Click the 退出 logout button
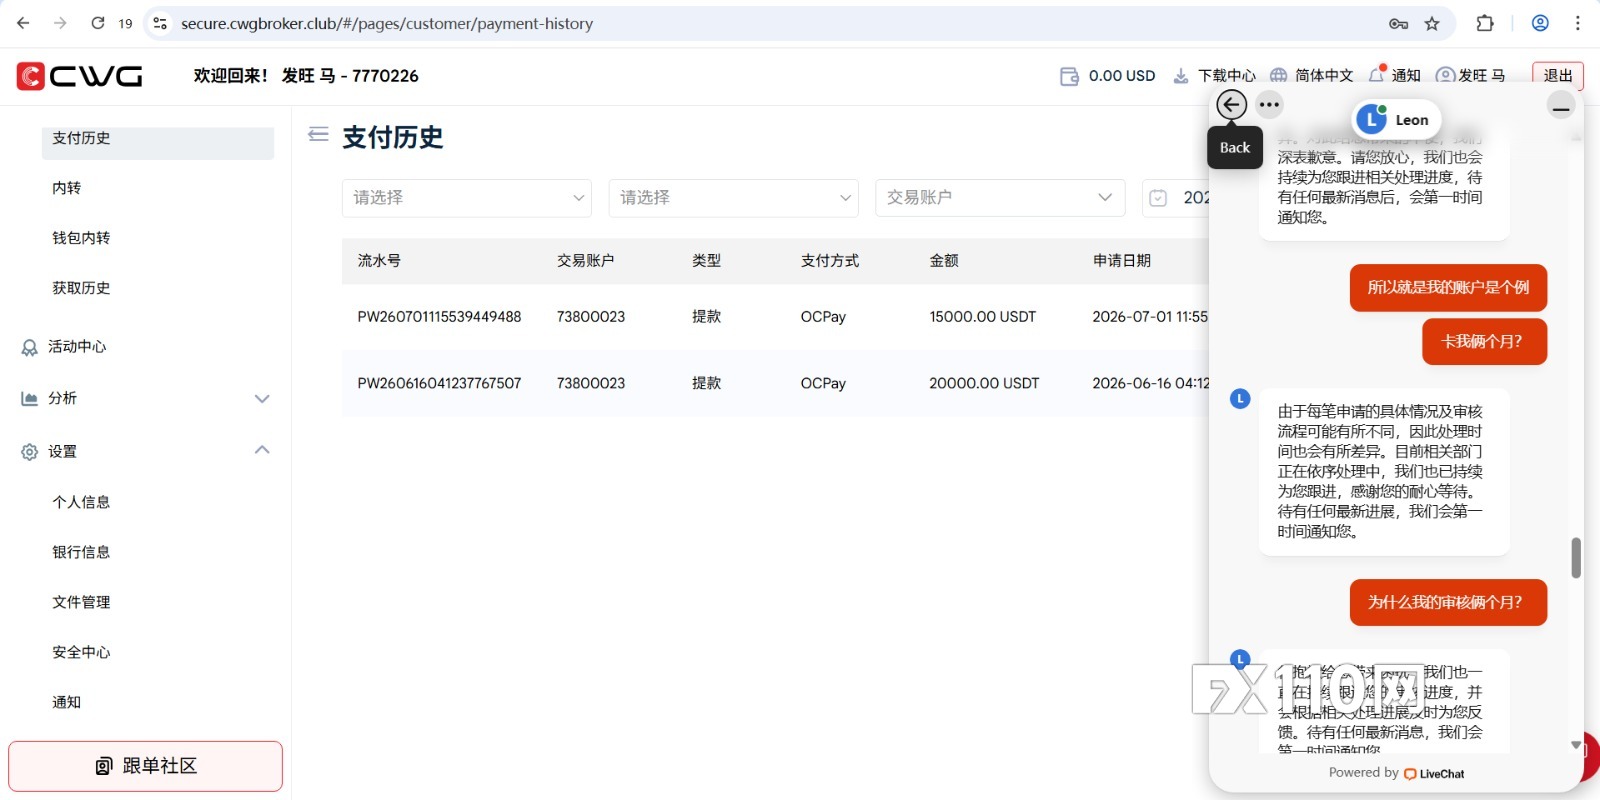Viewport: 1600px width, 800px height. [x=1558, y=76]
